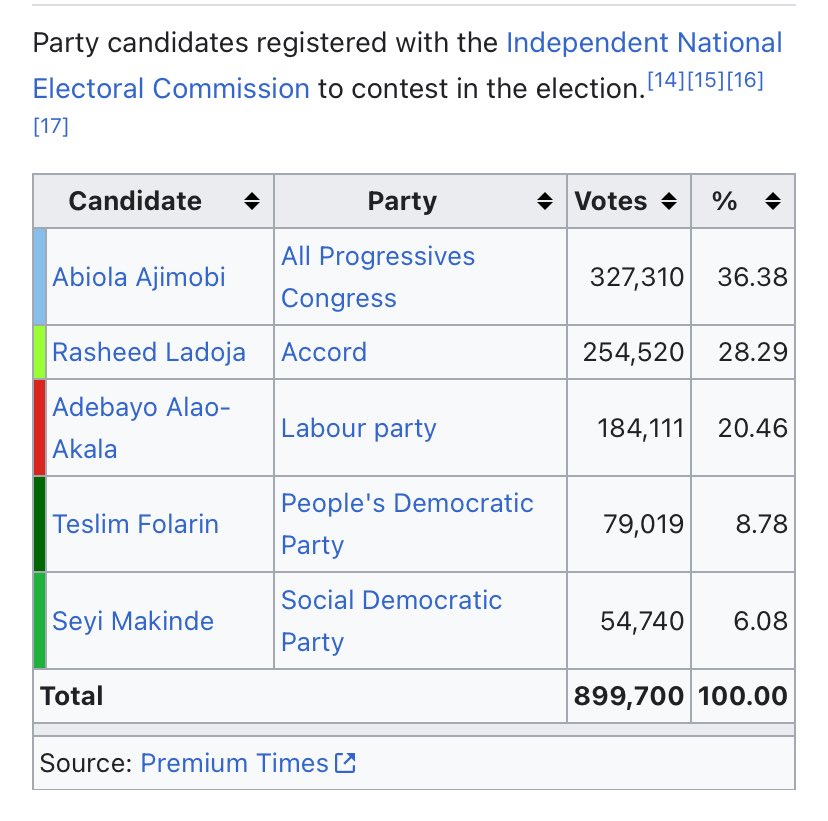828x821 pixels.
Task: Open Independent National Electoral Commission link
Action: point(644,44)
